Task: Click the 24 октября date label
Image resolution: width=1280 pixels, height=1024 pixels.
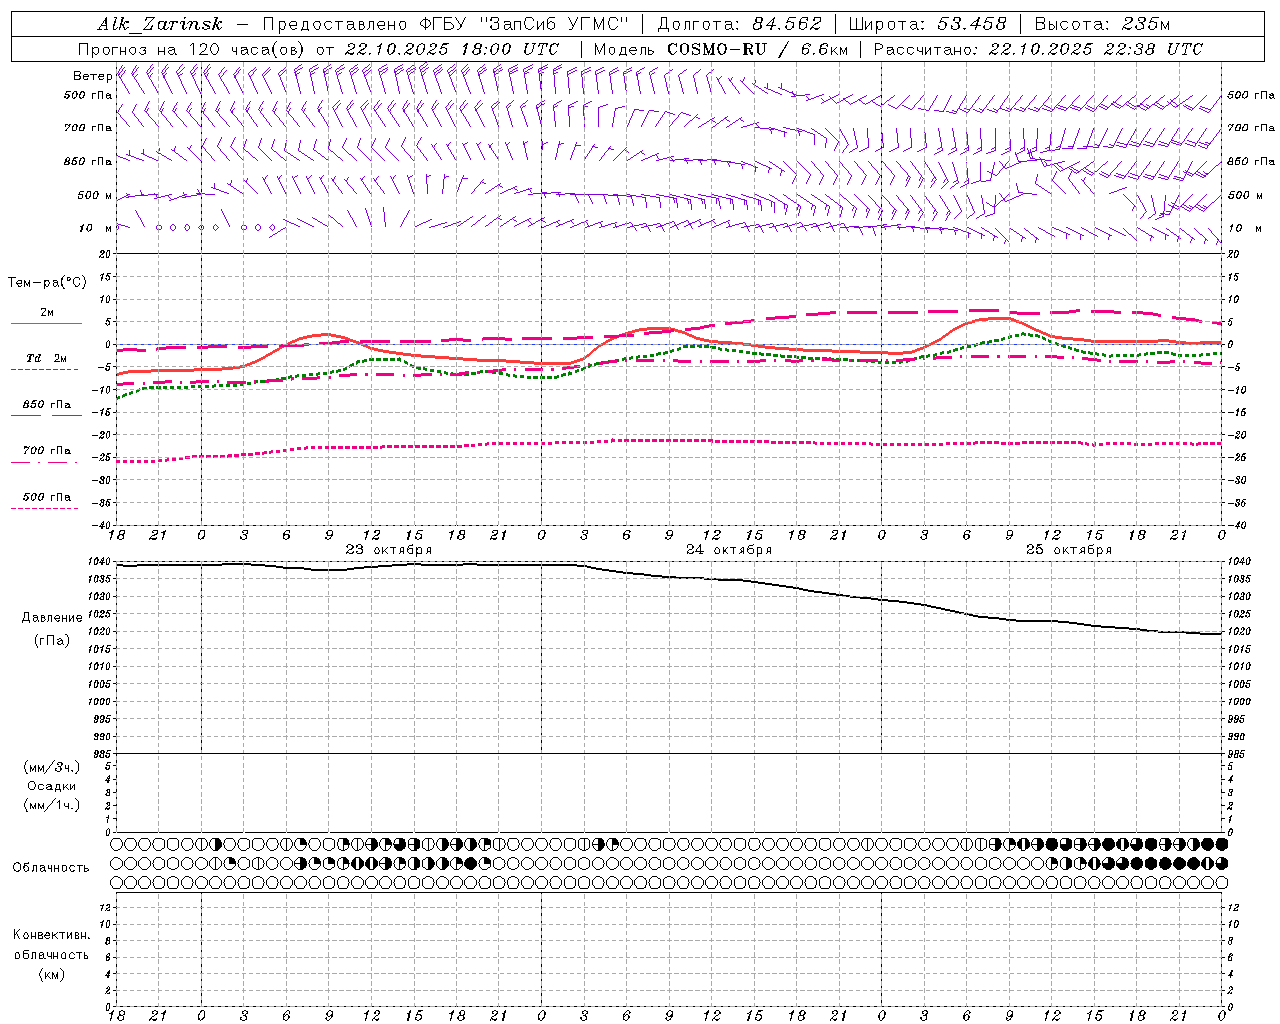Action: [728, 550]
